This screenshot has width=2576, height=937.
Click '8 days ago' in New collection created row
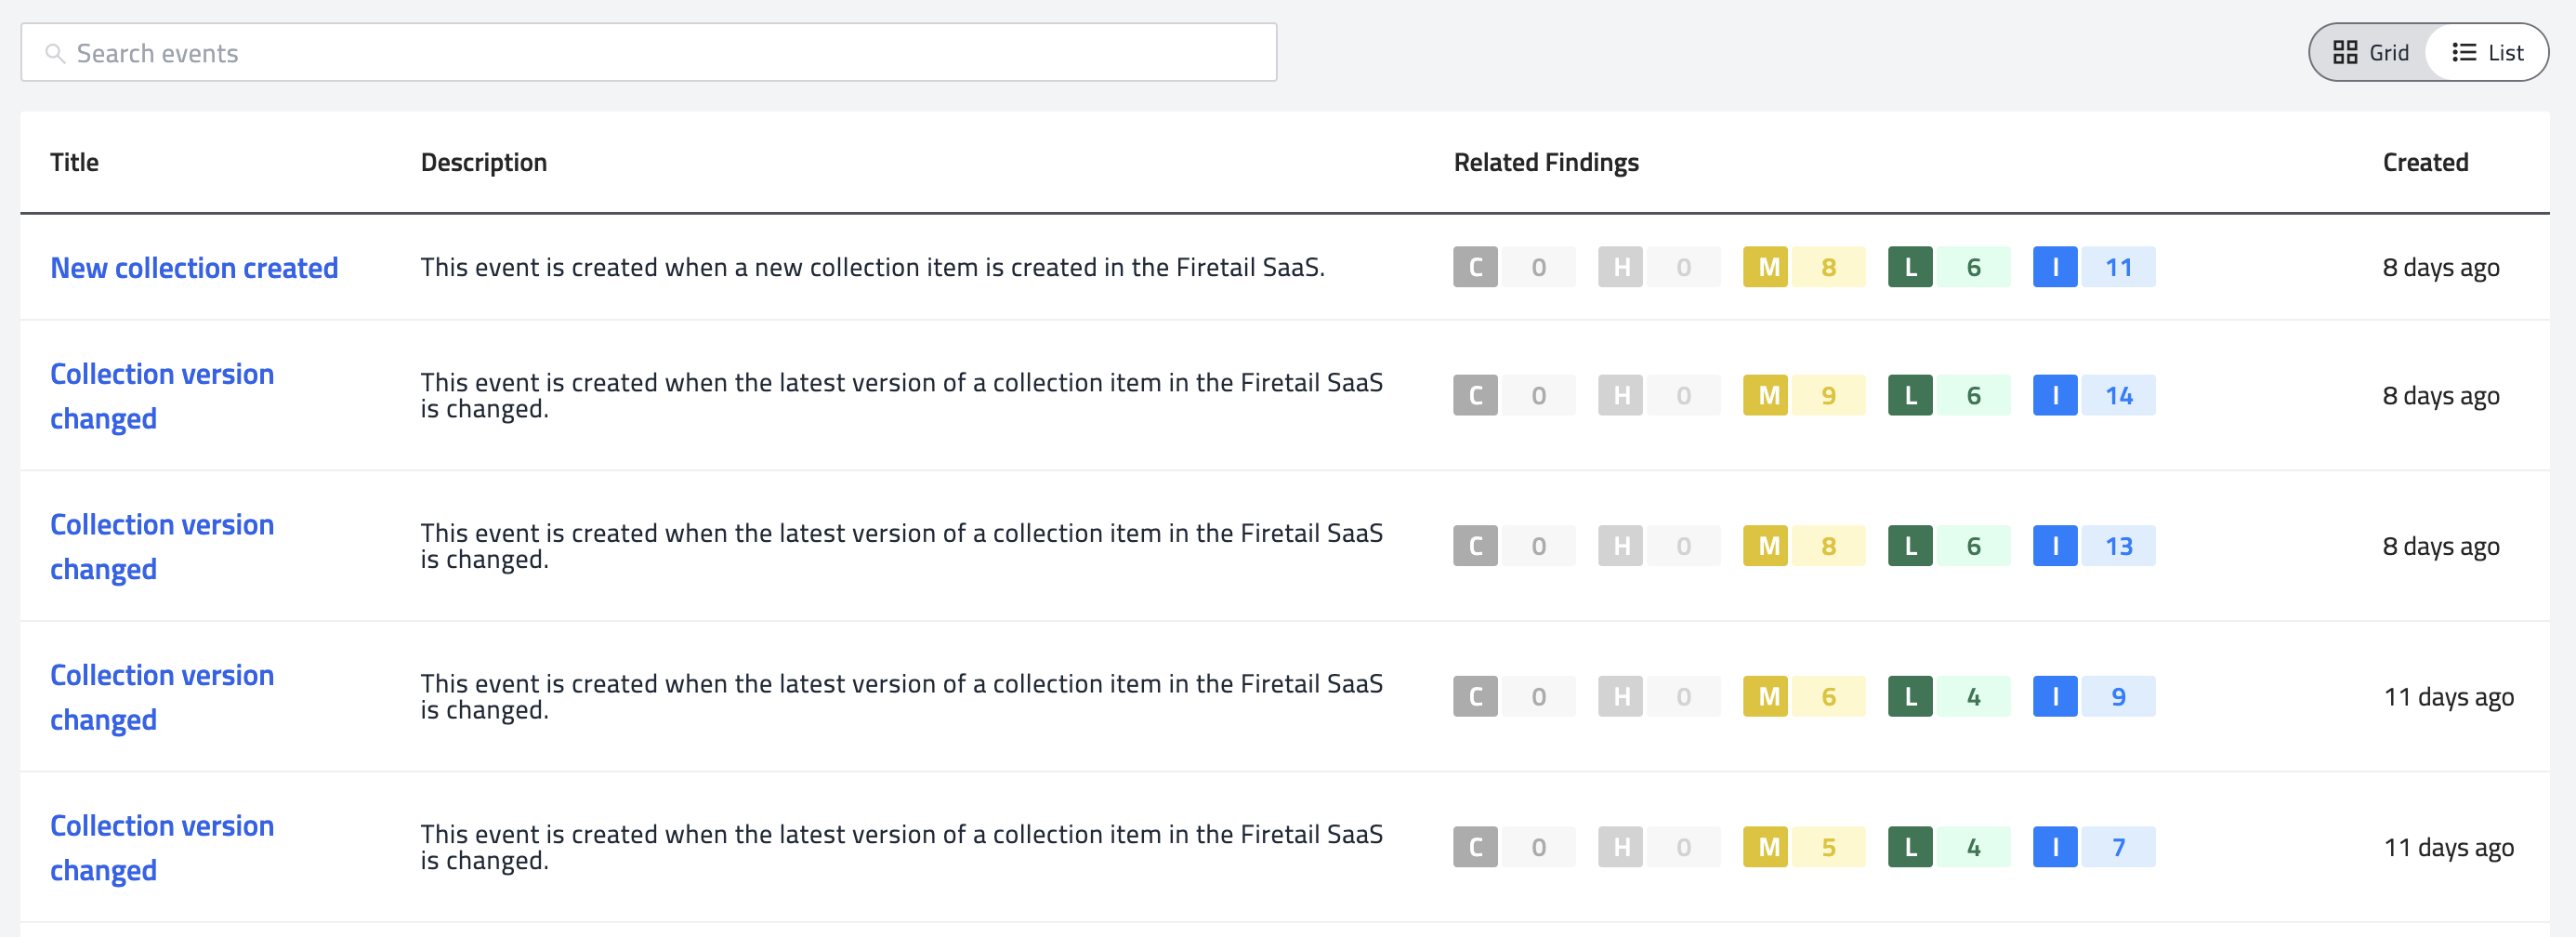2440,267
